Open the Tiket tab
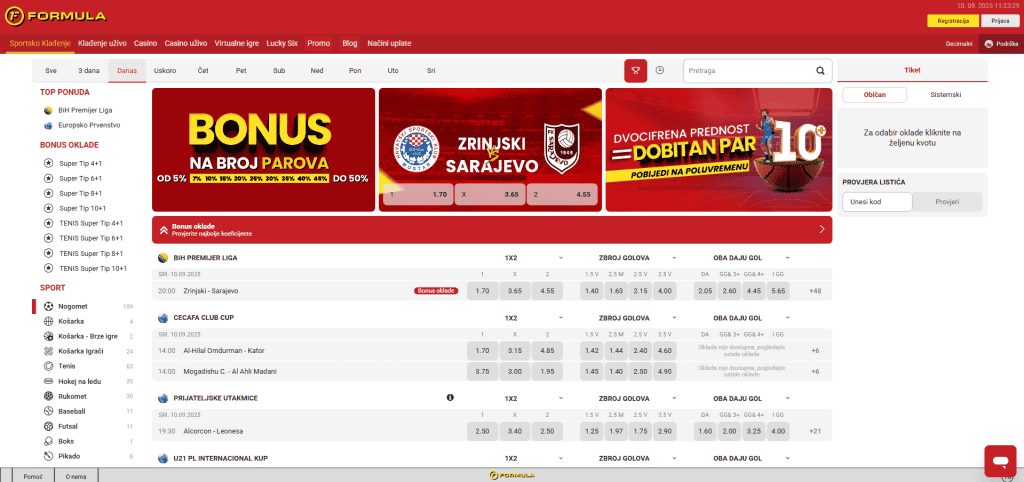 click(x=912, y=71)
